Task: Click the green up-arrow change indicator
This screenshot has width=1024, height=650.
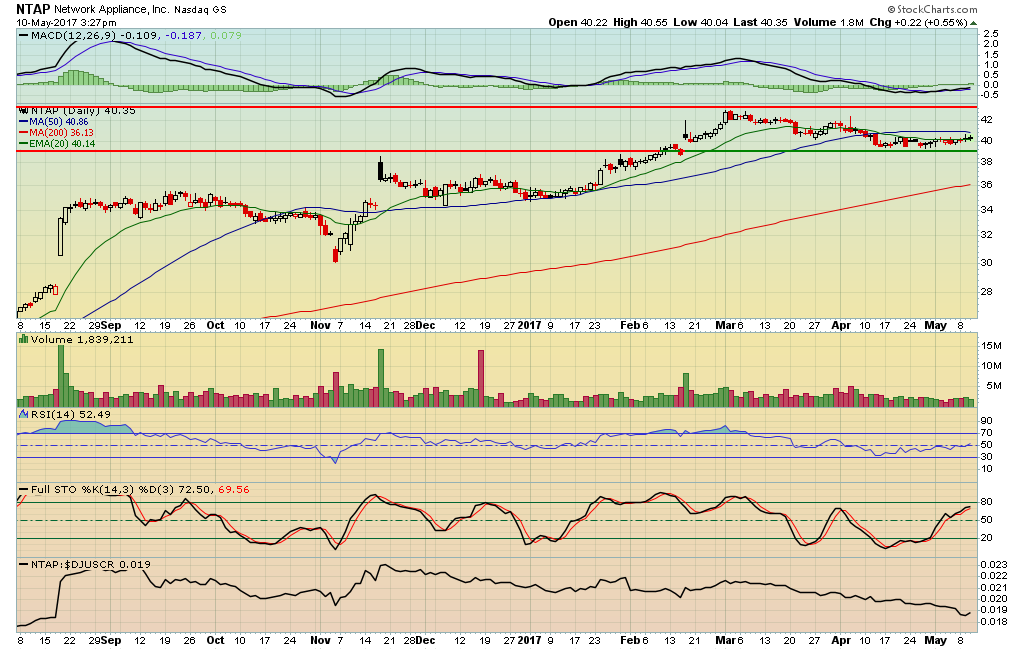Action: (x=973, y=23)
